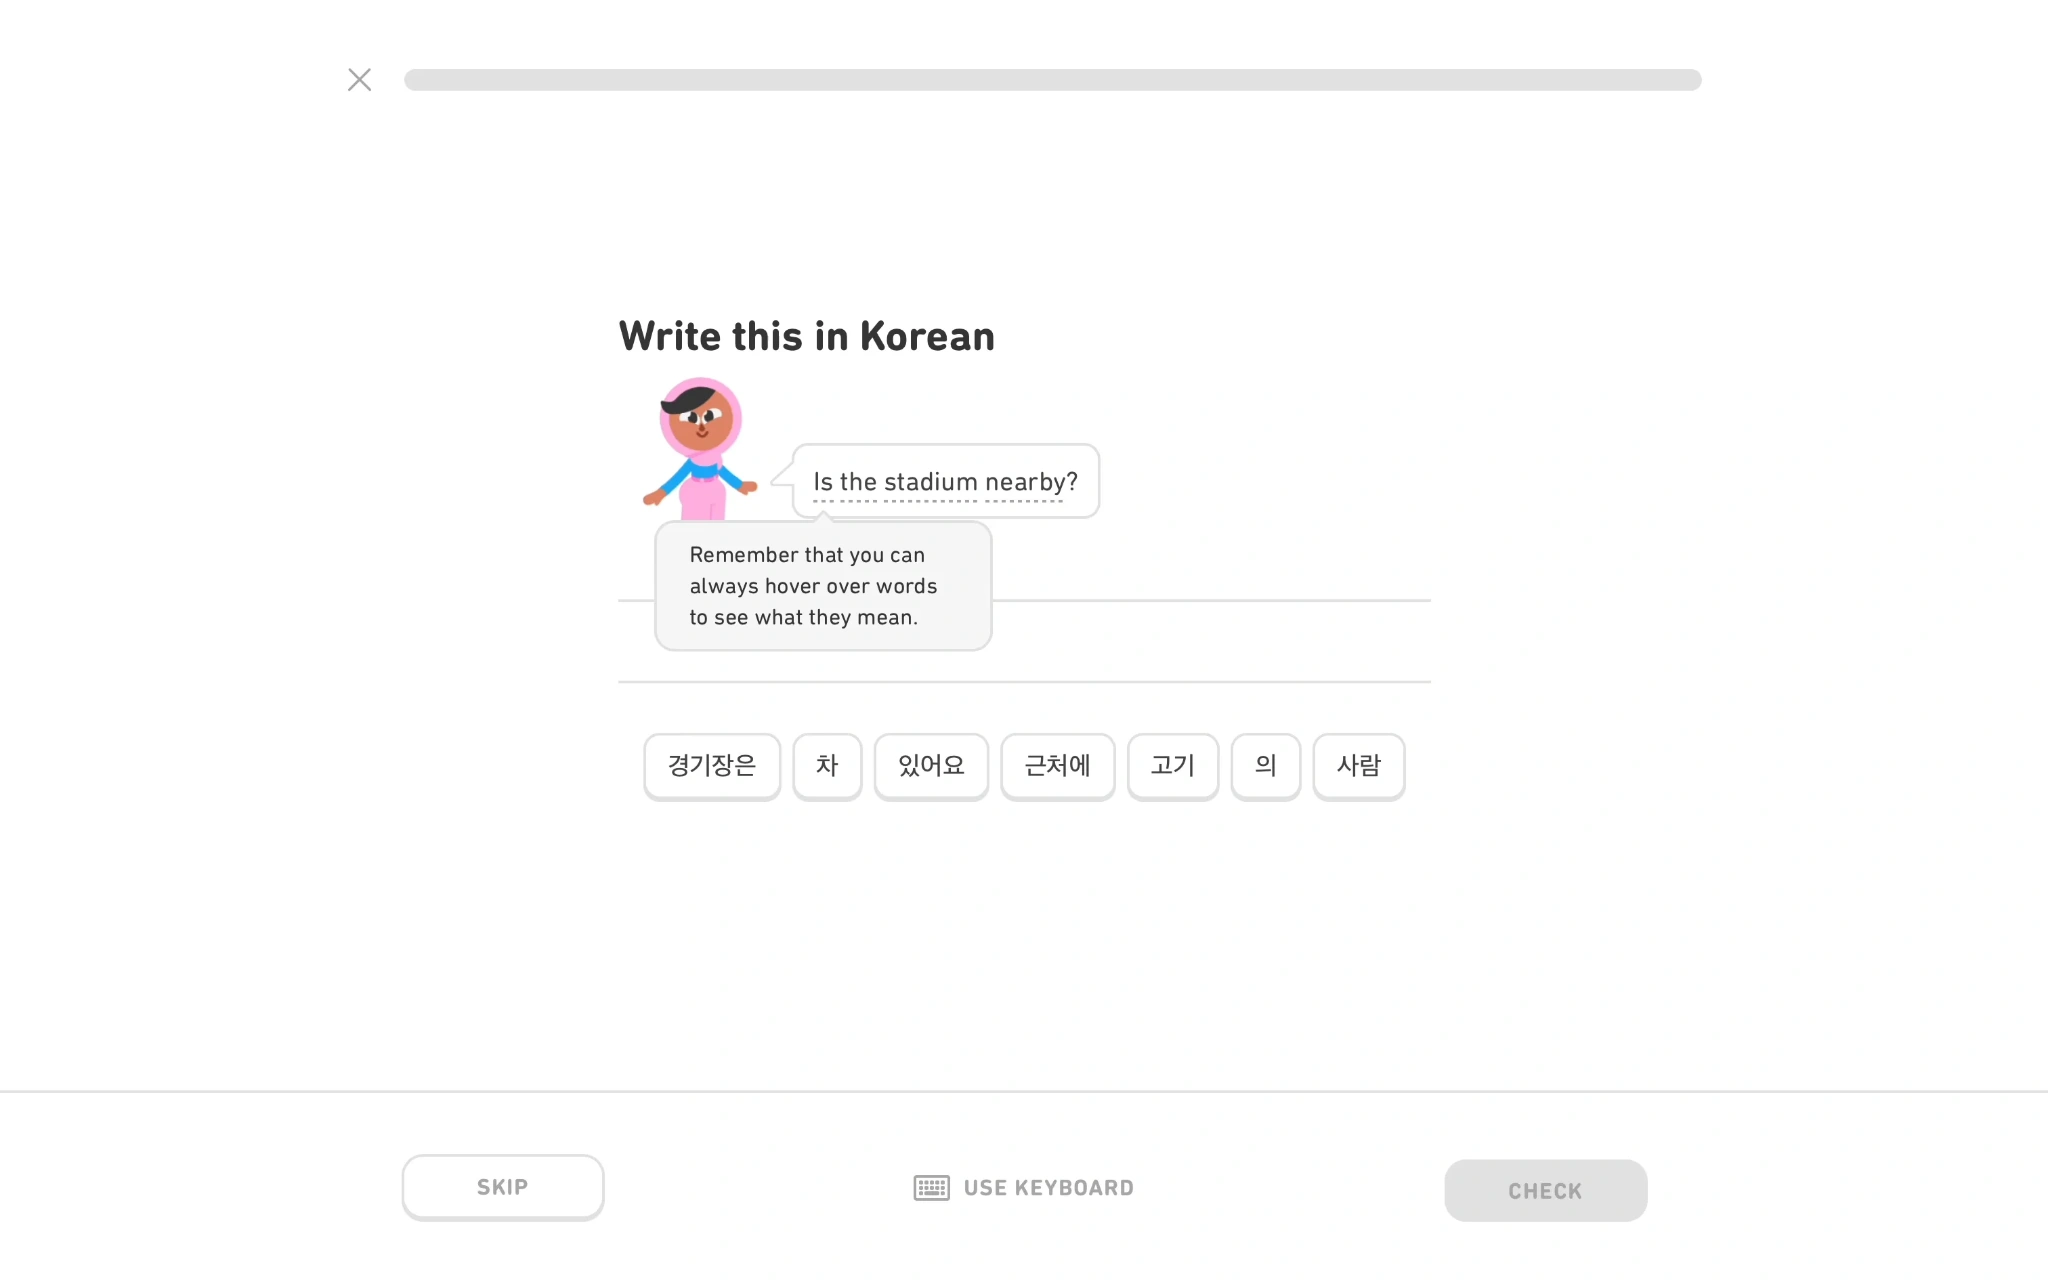
Task: Select the word tile 의
Action: click(x=1265, y=766)
